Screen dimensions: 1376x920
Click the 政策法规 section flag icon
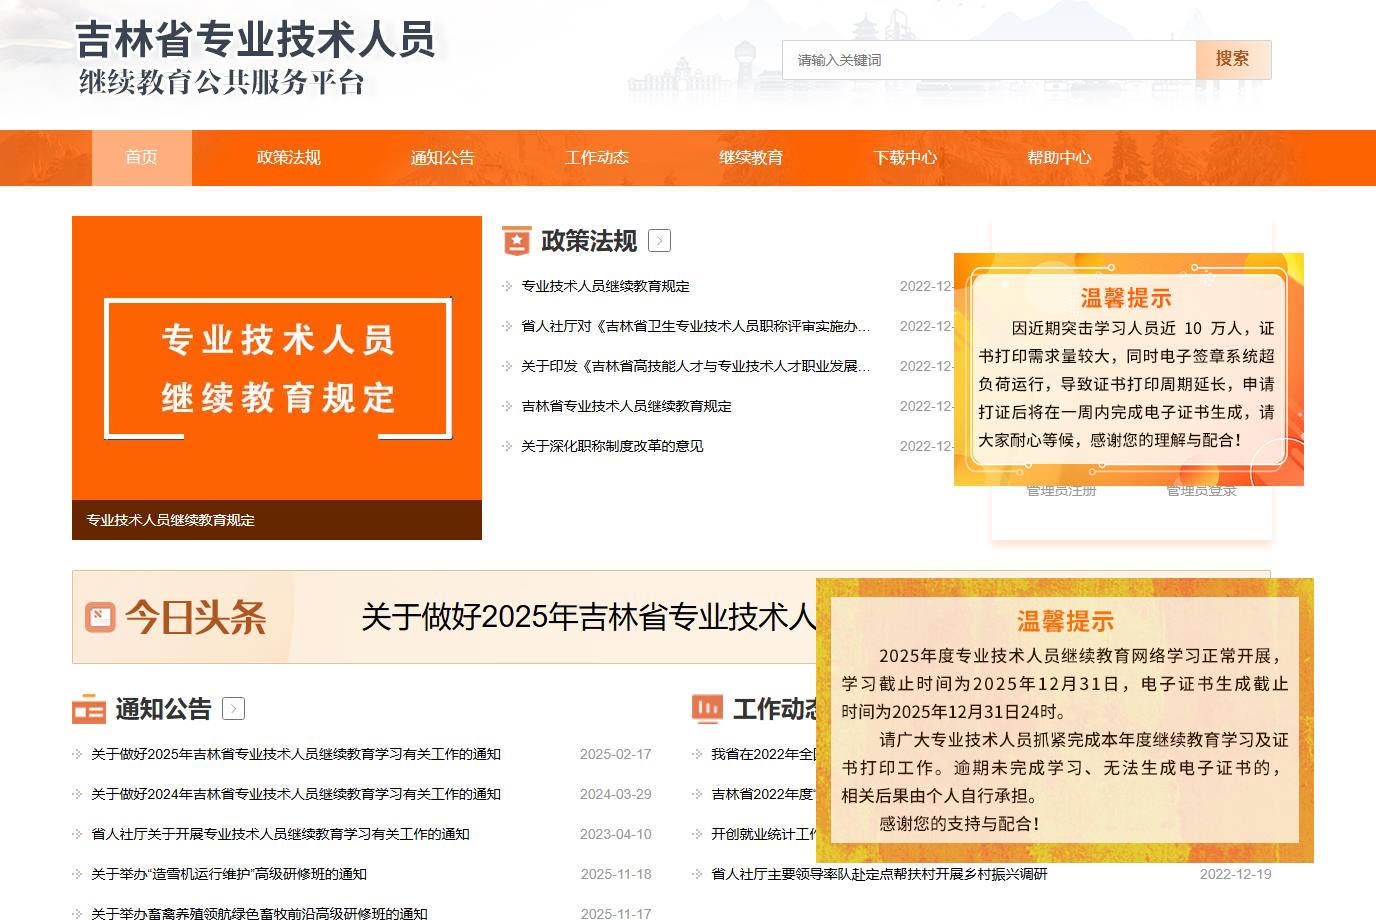[x=516, y=241]
